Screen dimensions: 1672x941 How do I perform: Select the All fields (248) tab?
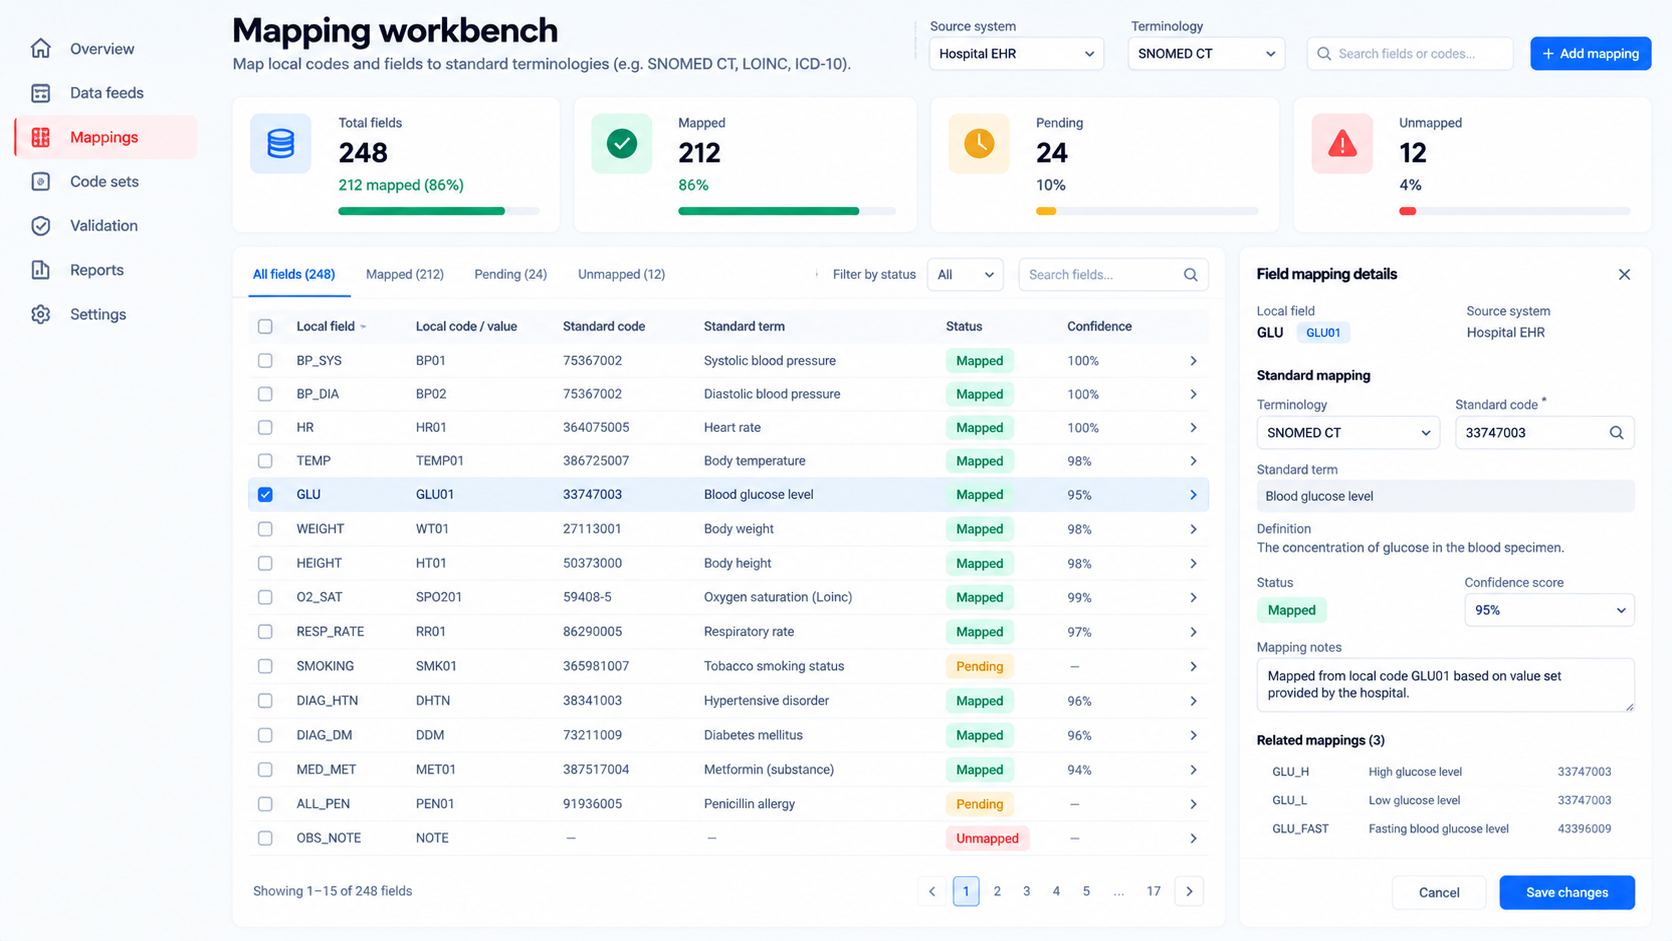(x=294, y=274)
